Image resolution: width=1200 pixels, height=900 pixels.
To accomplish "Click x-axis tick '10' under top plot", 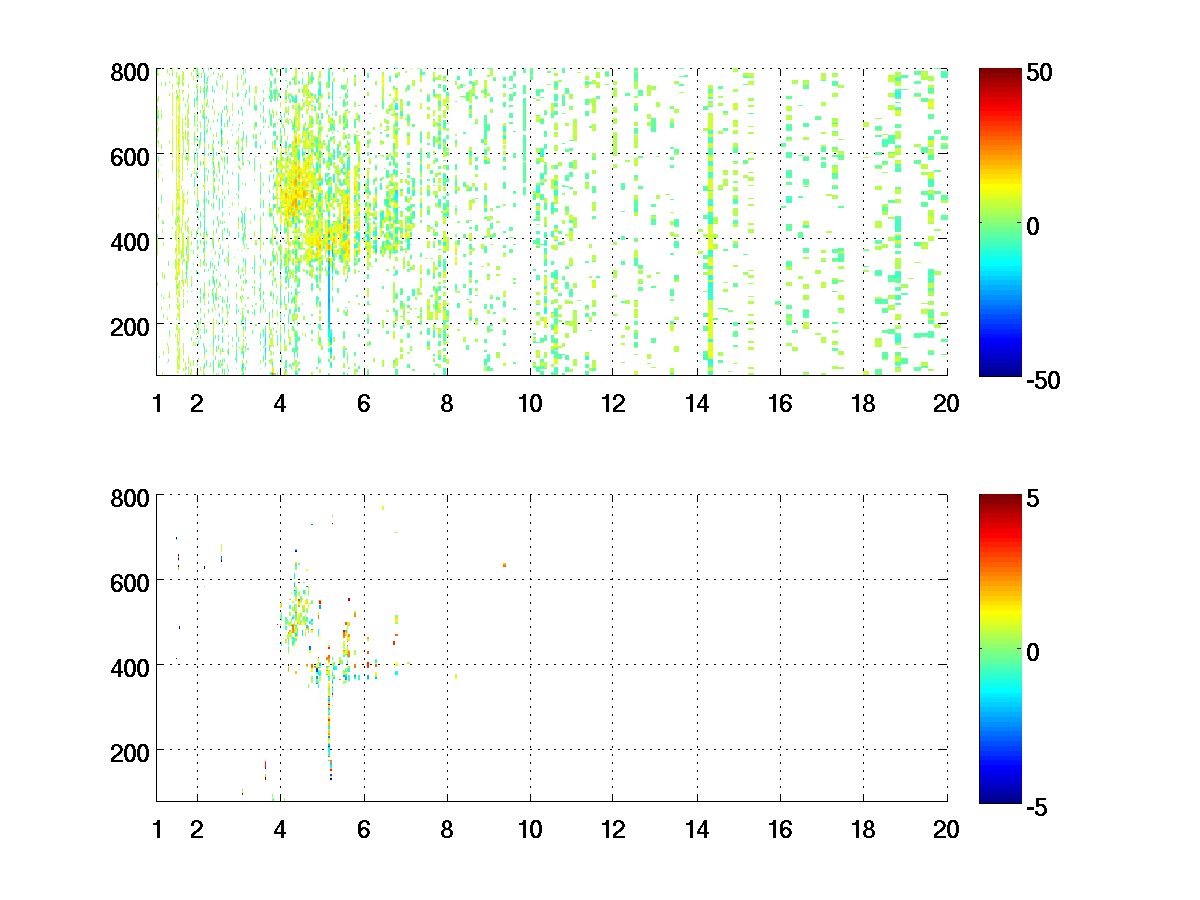I will pyautogui.click(x=530, y=404).
